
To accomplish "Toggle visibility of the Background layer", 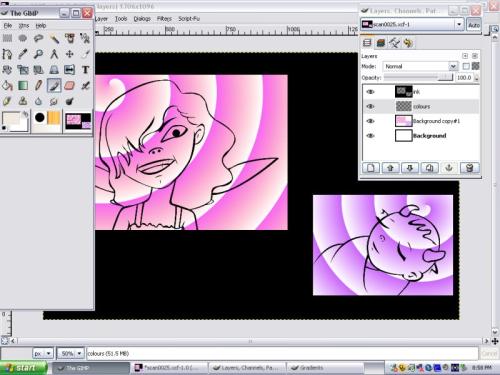I will tap(370, 136).
